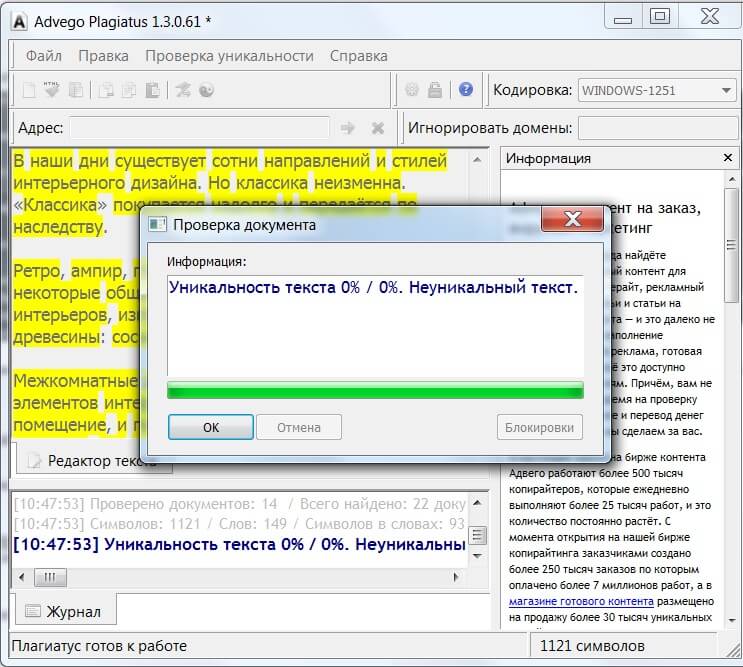Click highlighted word 'интерьерного' in the editor
This screenshot has width=743, height=667.
tap(69, 183)
